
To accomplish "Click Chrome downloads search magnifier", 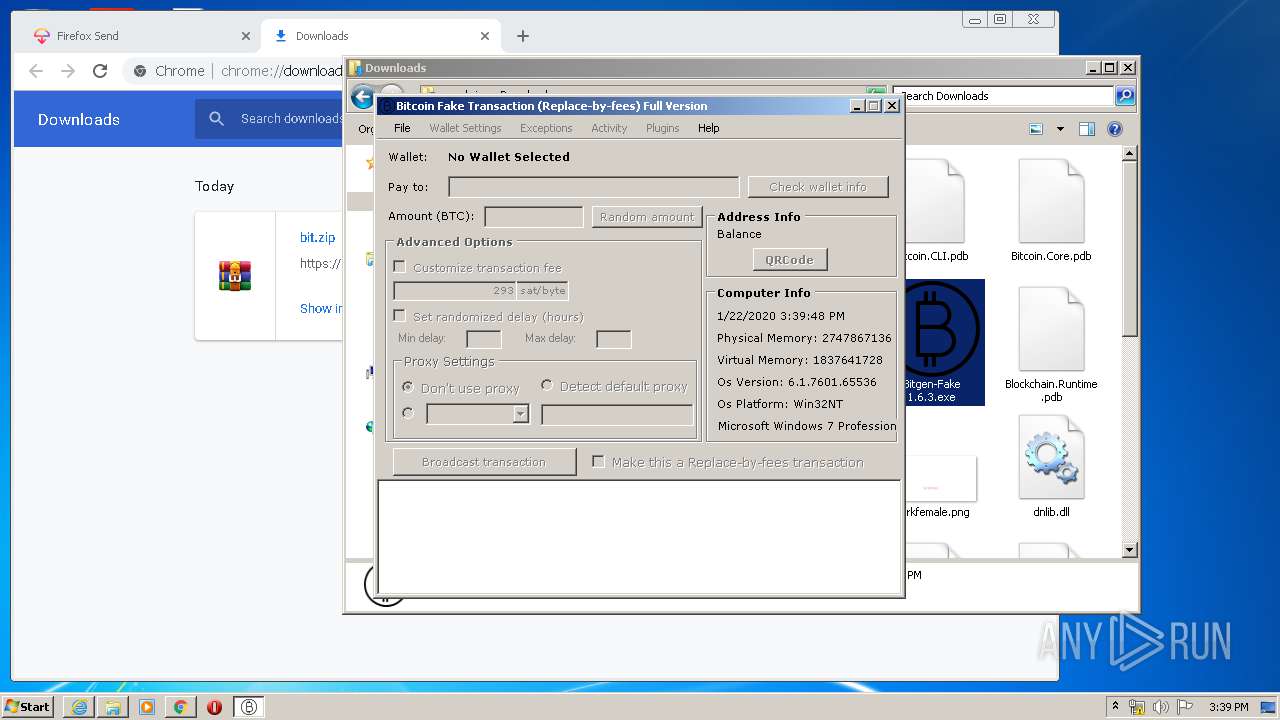I will point(217,119).
